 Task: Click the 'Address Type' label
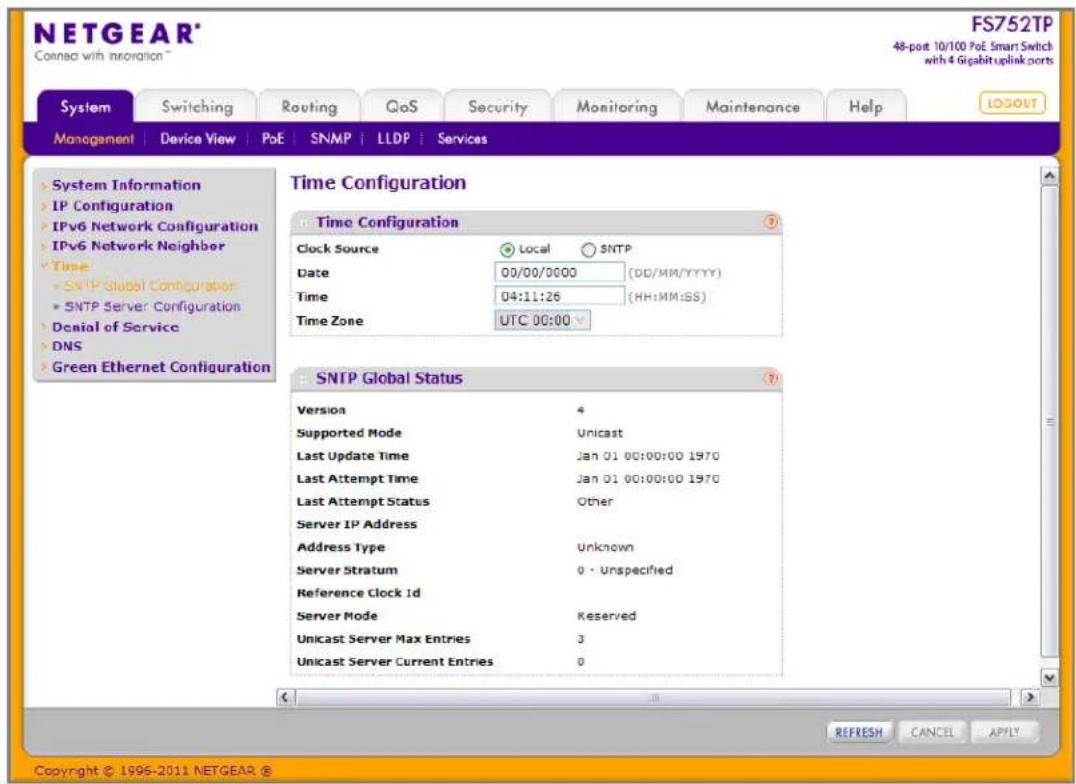[x=341, y=547]
